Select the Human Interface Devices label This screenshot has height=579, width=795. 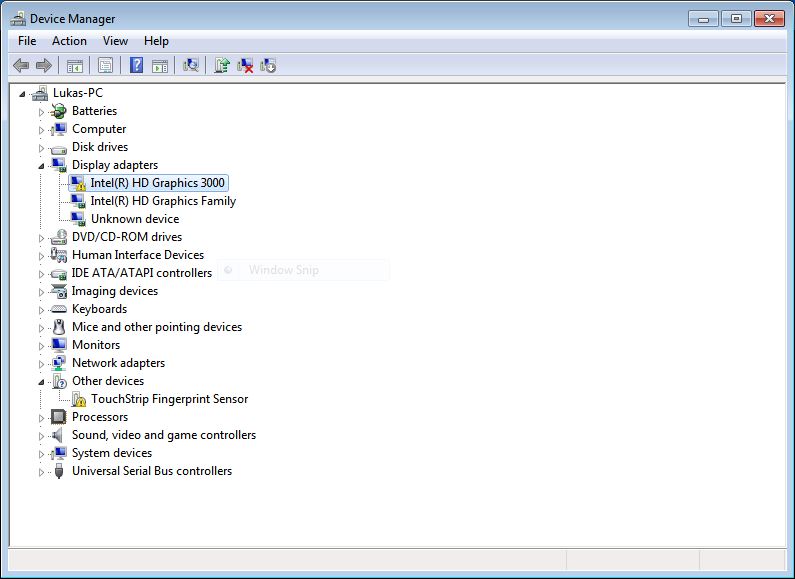[138, 255]
